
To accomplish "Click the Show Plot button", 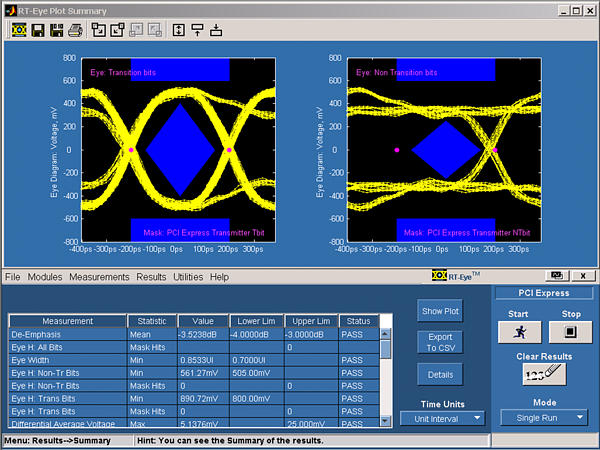I will pyautogui.click(x=440, y=311).
